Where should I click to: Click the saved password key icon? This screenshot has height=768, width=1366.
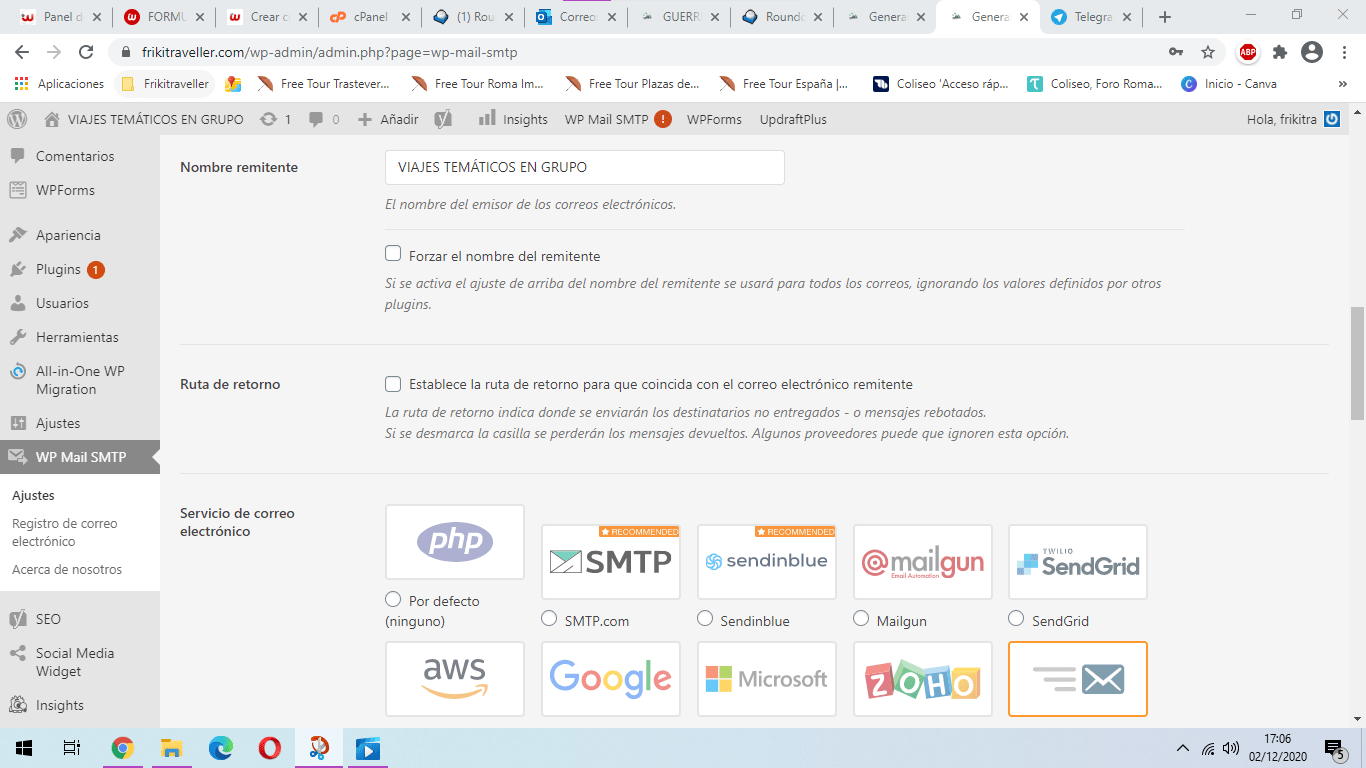pos(1176,52)
